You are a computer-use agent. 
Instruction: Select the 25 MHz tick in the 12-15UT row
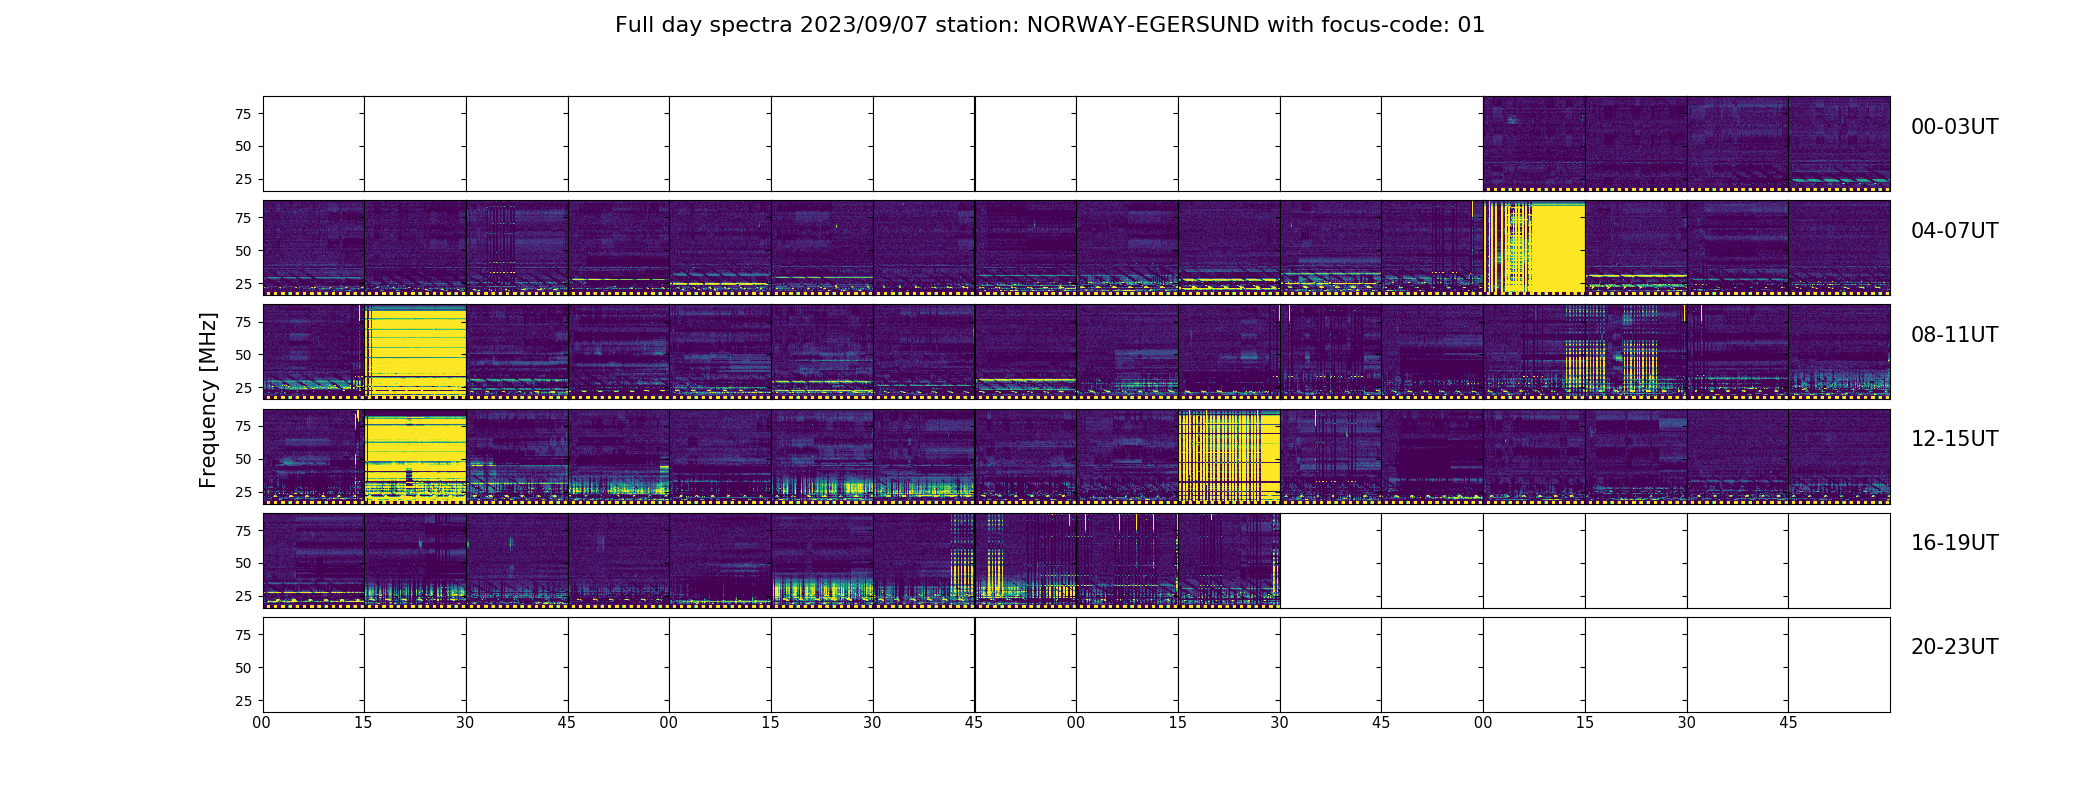click(x=243, y=492)
